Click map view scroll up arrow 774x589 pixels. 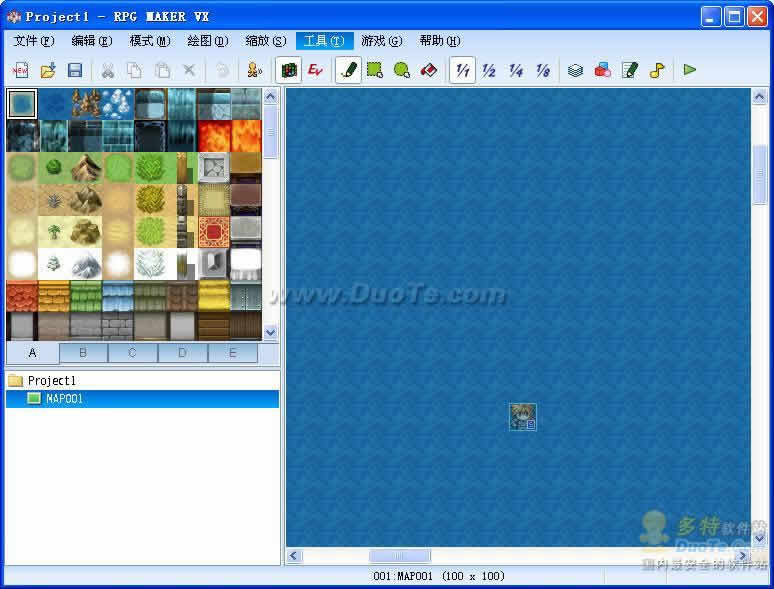(x=759, y=96)
